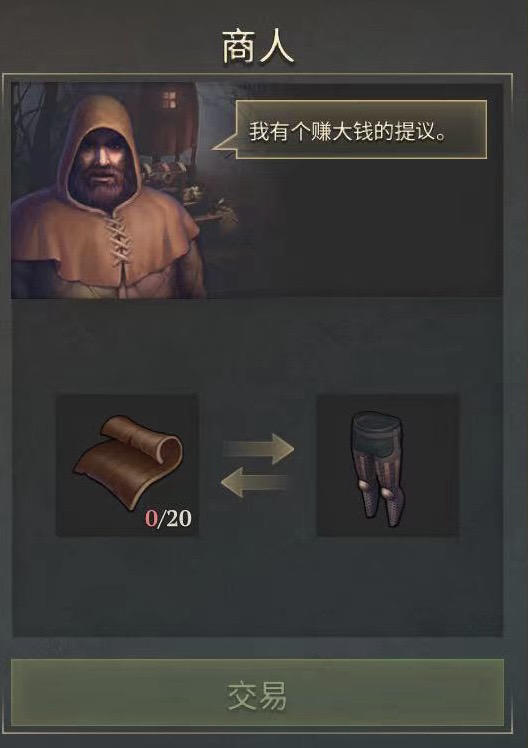Click the leather hide item icon

[127, 465]
